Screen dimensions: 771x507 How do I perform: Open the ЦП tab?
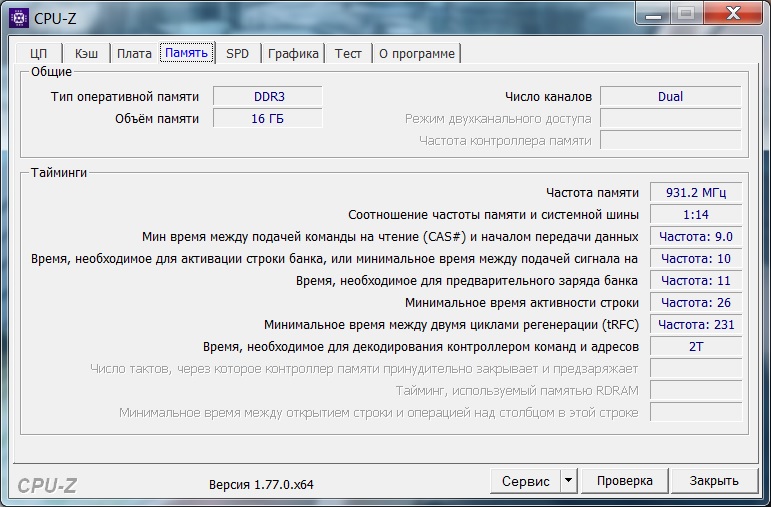pyautogui.click(x=39, y=54)
